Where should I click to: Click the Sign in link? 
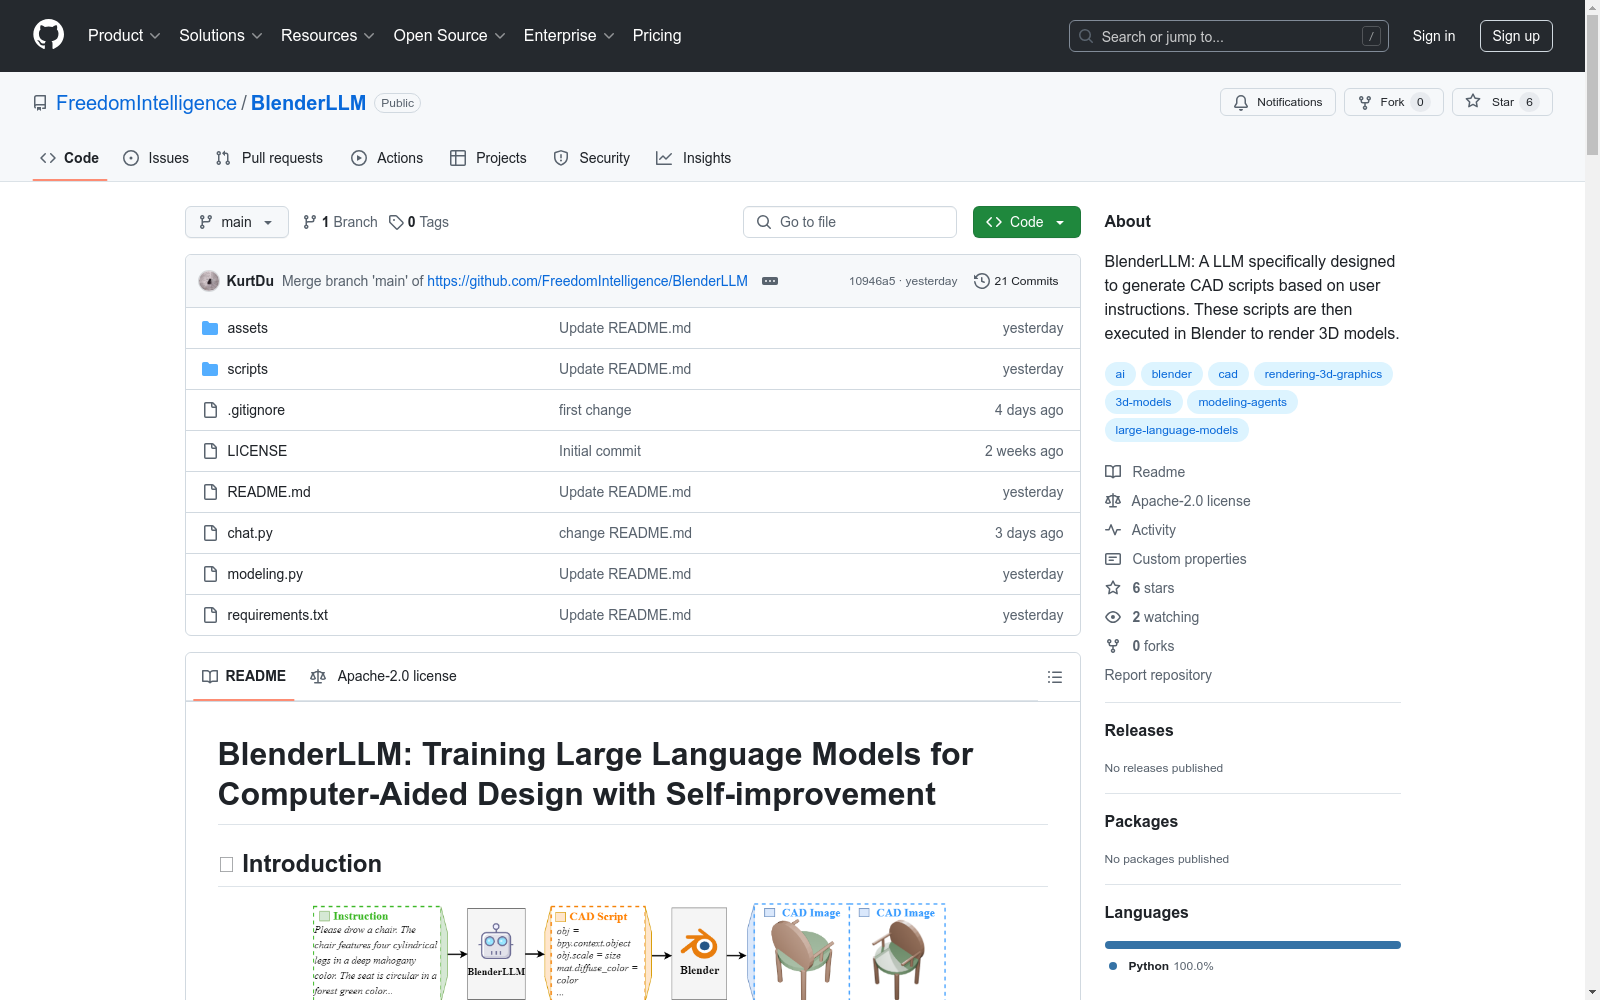click(x=1434, y=36)
